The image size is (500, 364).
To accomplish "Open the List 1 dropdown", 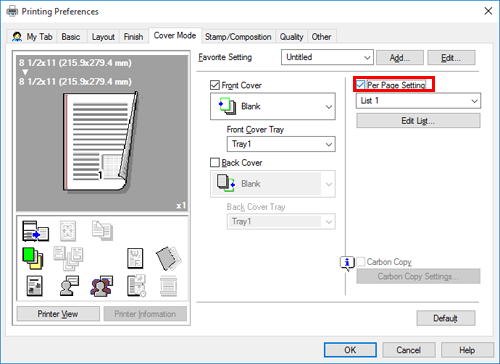I will (418, 101).
